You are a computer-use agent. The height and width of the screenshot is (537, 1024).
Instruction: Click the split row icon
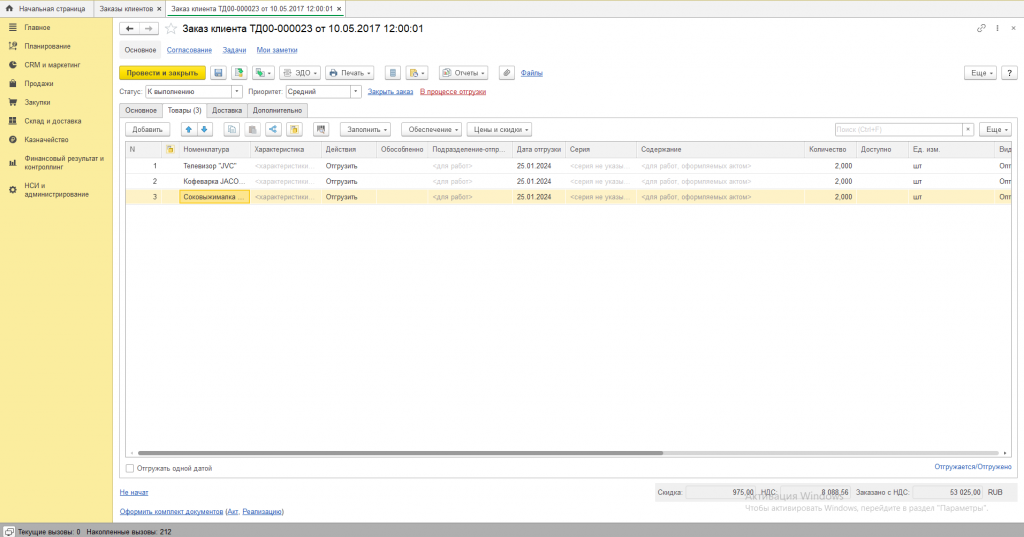(x=274, y=129)
